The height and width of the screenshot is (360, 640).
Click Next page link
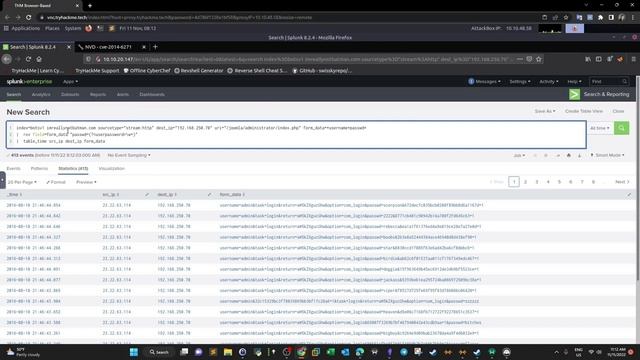[622, 182]
